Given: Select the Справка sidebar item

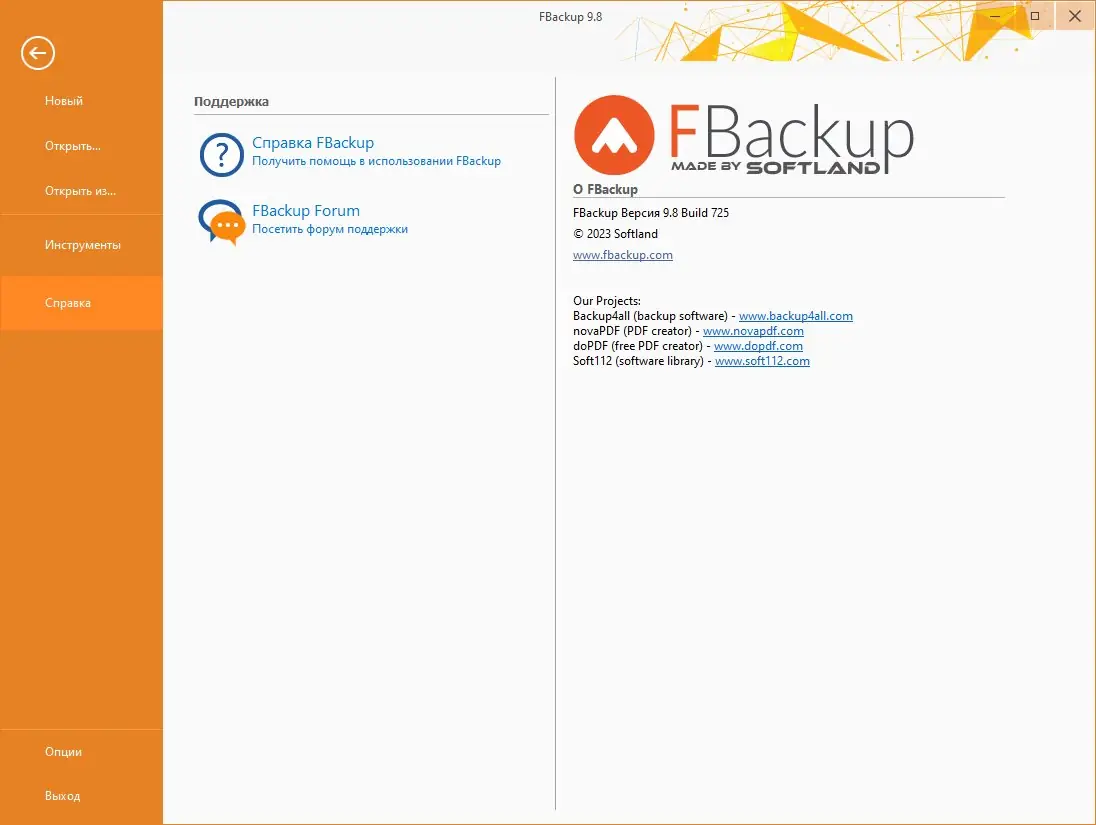Looking at the screenshot, I should 81,303.
